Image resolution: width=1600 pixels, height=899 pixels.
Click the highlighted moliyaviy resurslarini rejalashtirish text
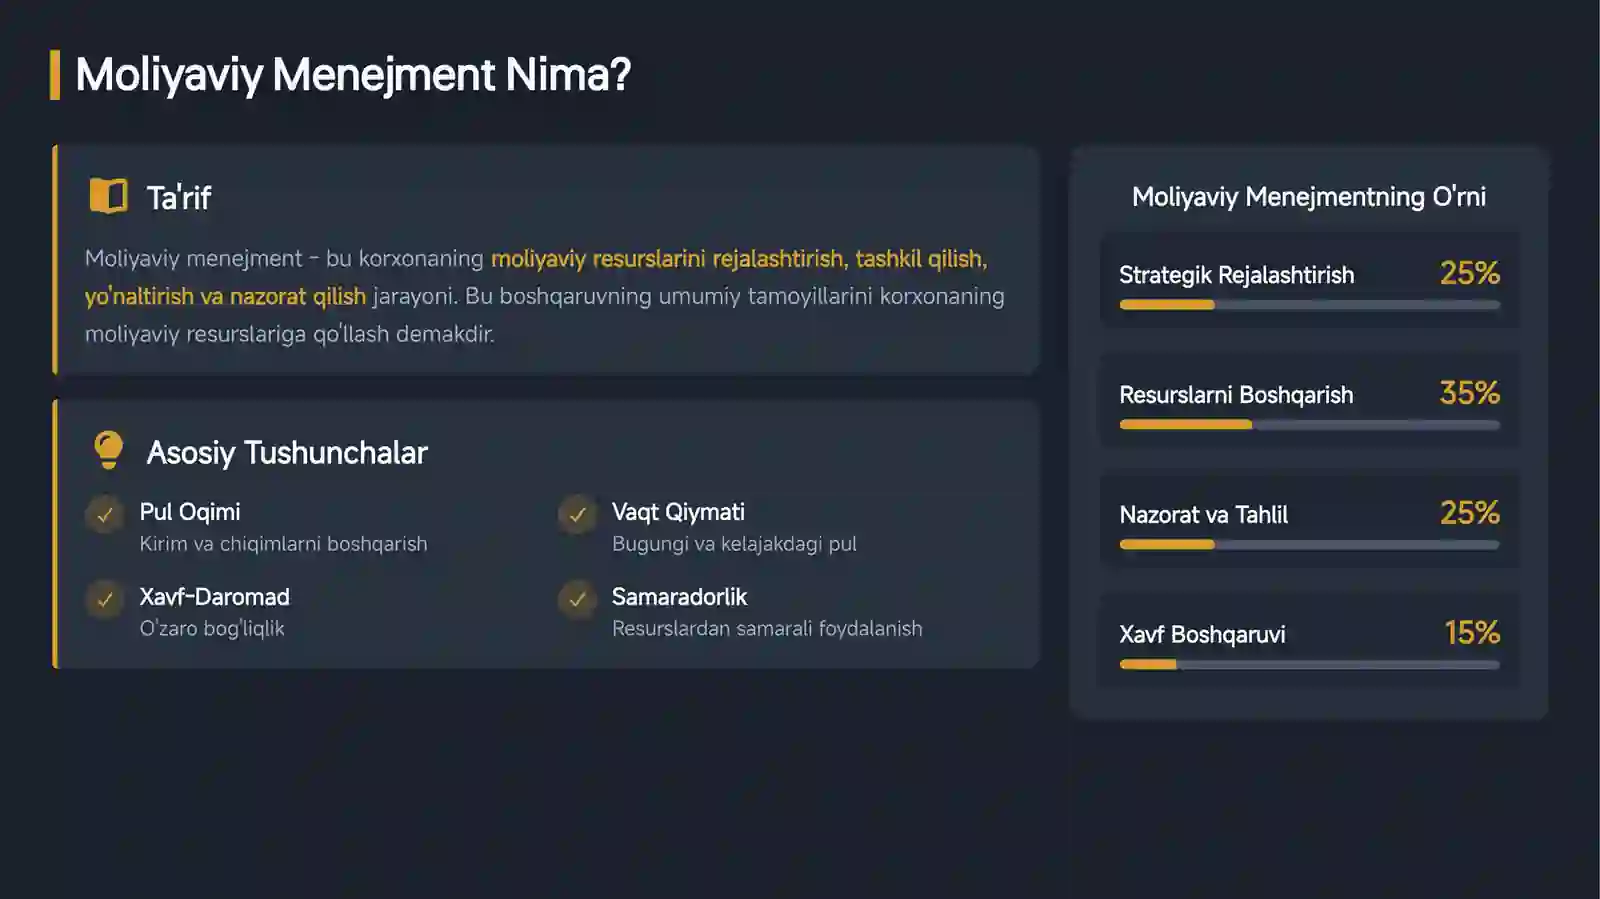(x=668, y=259)
